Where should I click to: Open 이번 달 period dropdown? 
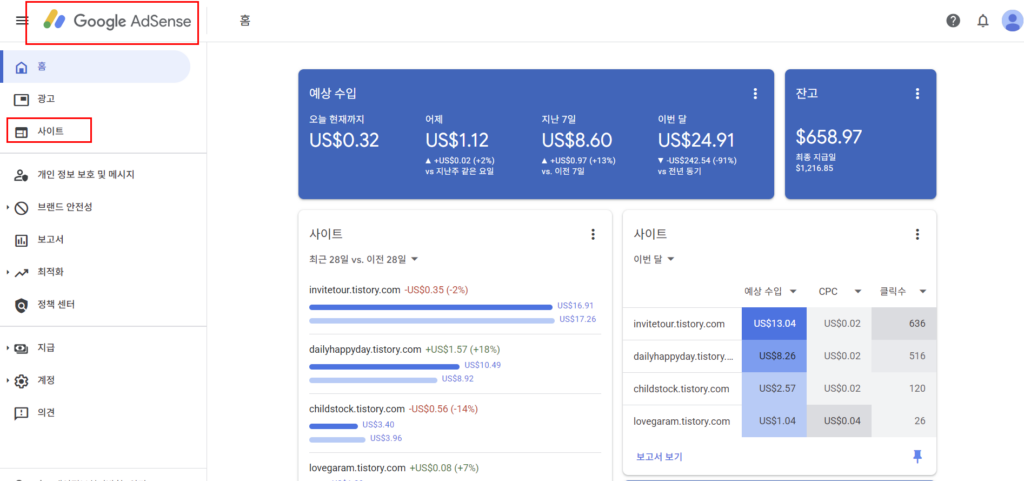click(x=654, y=259)
